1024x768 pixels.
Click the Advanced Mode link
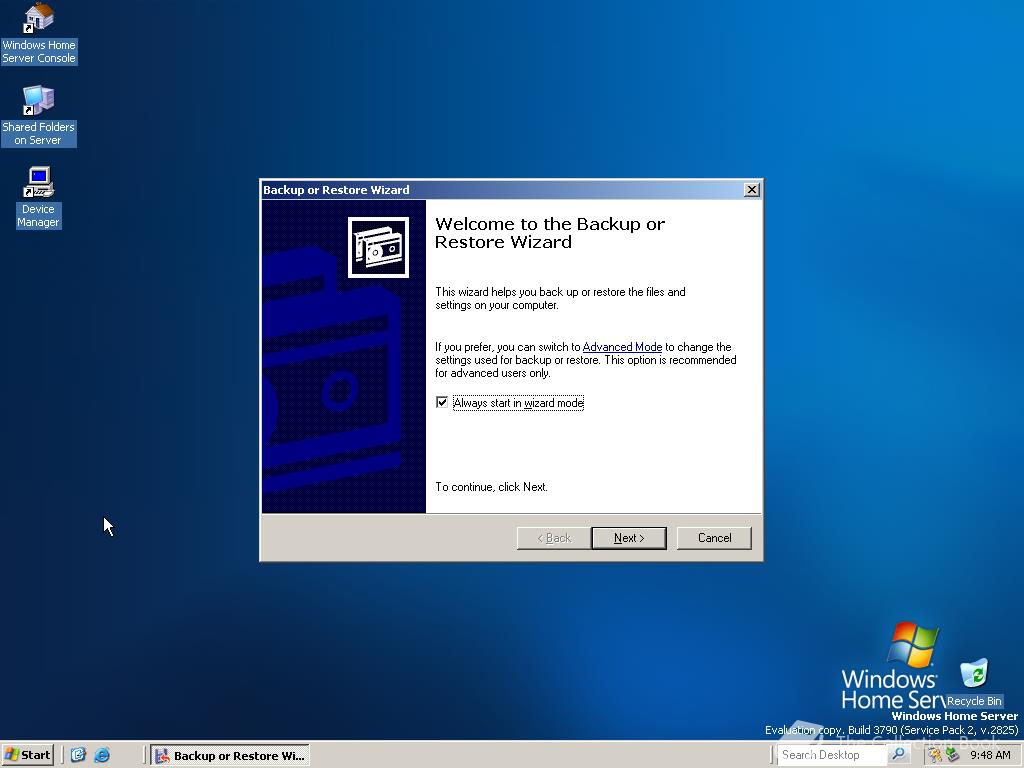pyautogui.click(x=622, y=347)
